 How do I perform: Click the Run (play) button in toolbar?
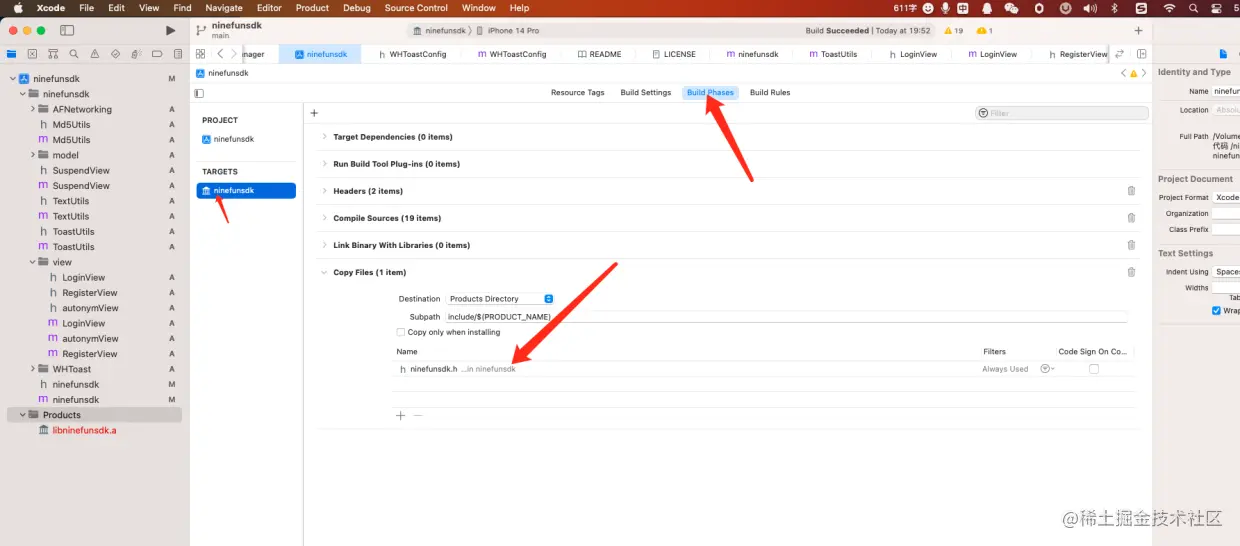click(170, 31)
